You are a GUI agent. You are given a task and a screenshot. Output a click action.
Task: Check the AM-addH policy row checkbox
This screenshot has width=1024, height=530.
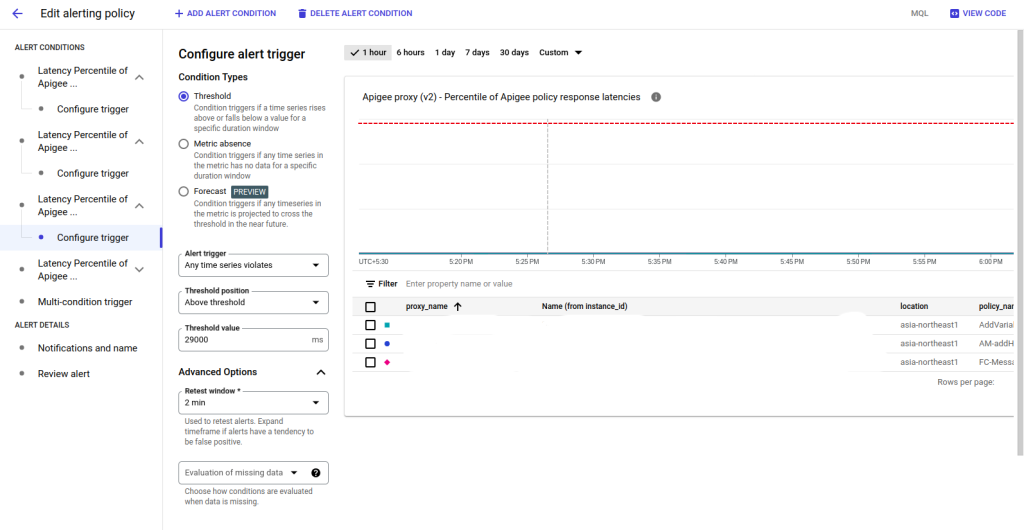(370, 343)
